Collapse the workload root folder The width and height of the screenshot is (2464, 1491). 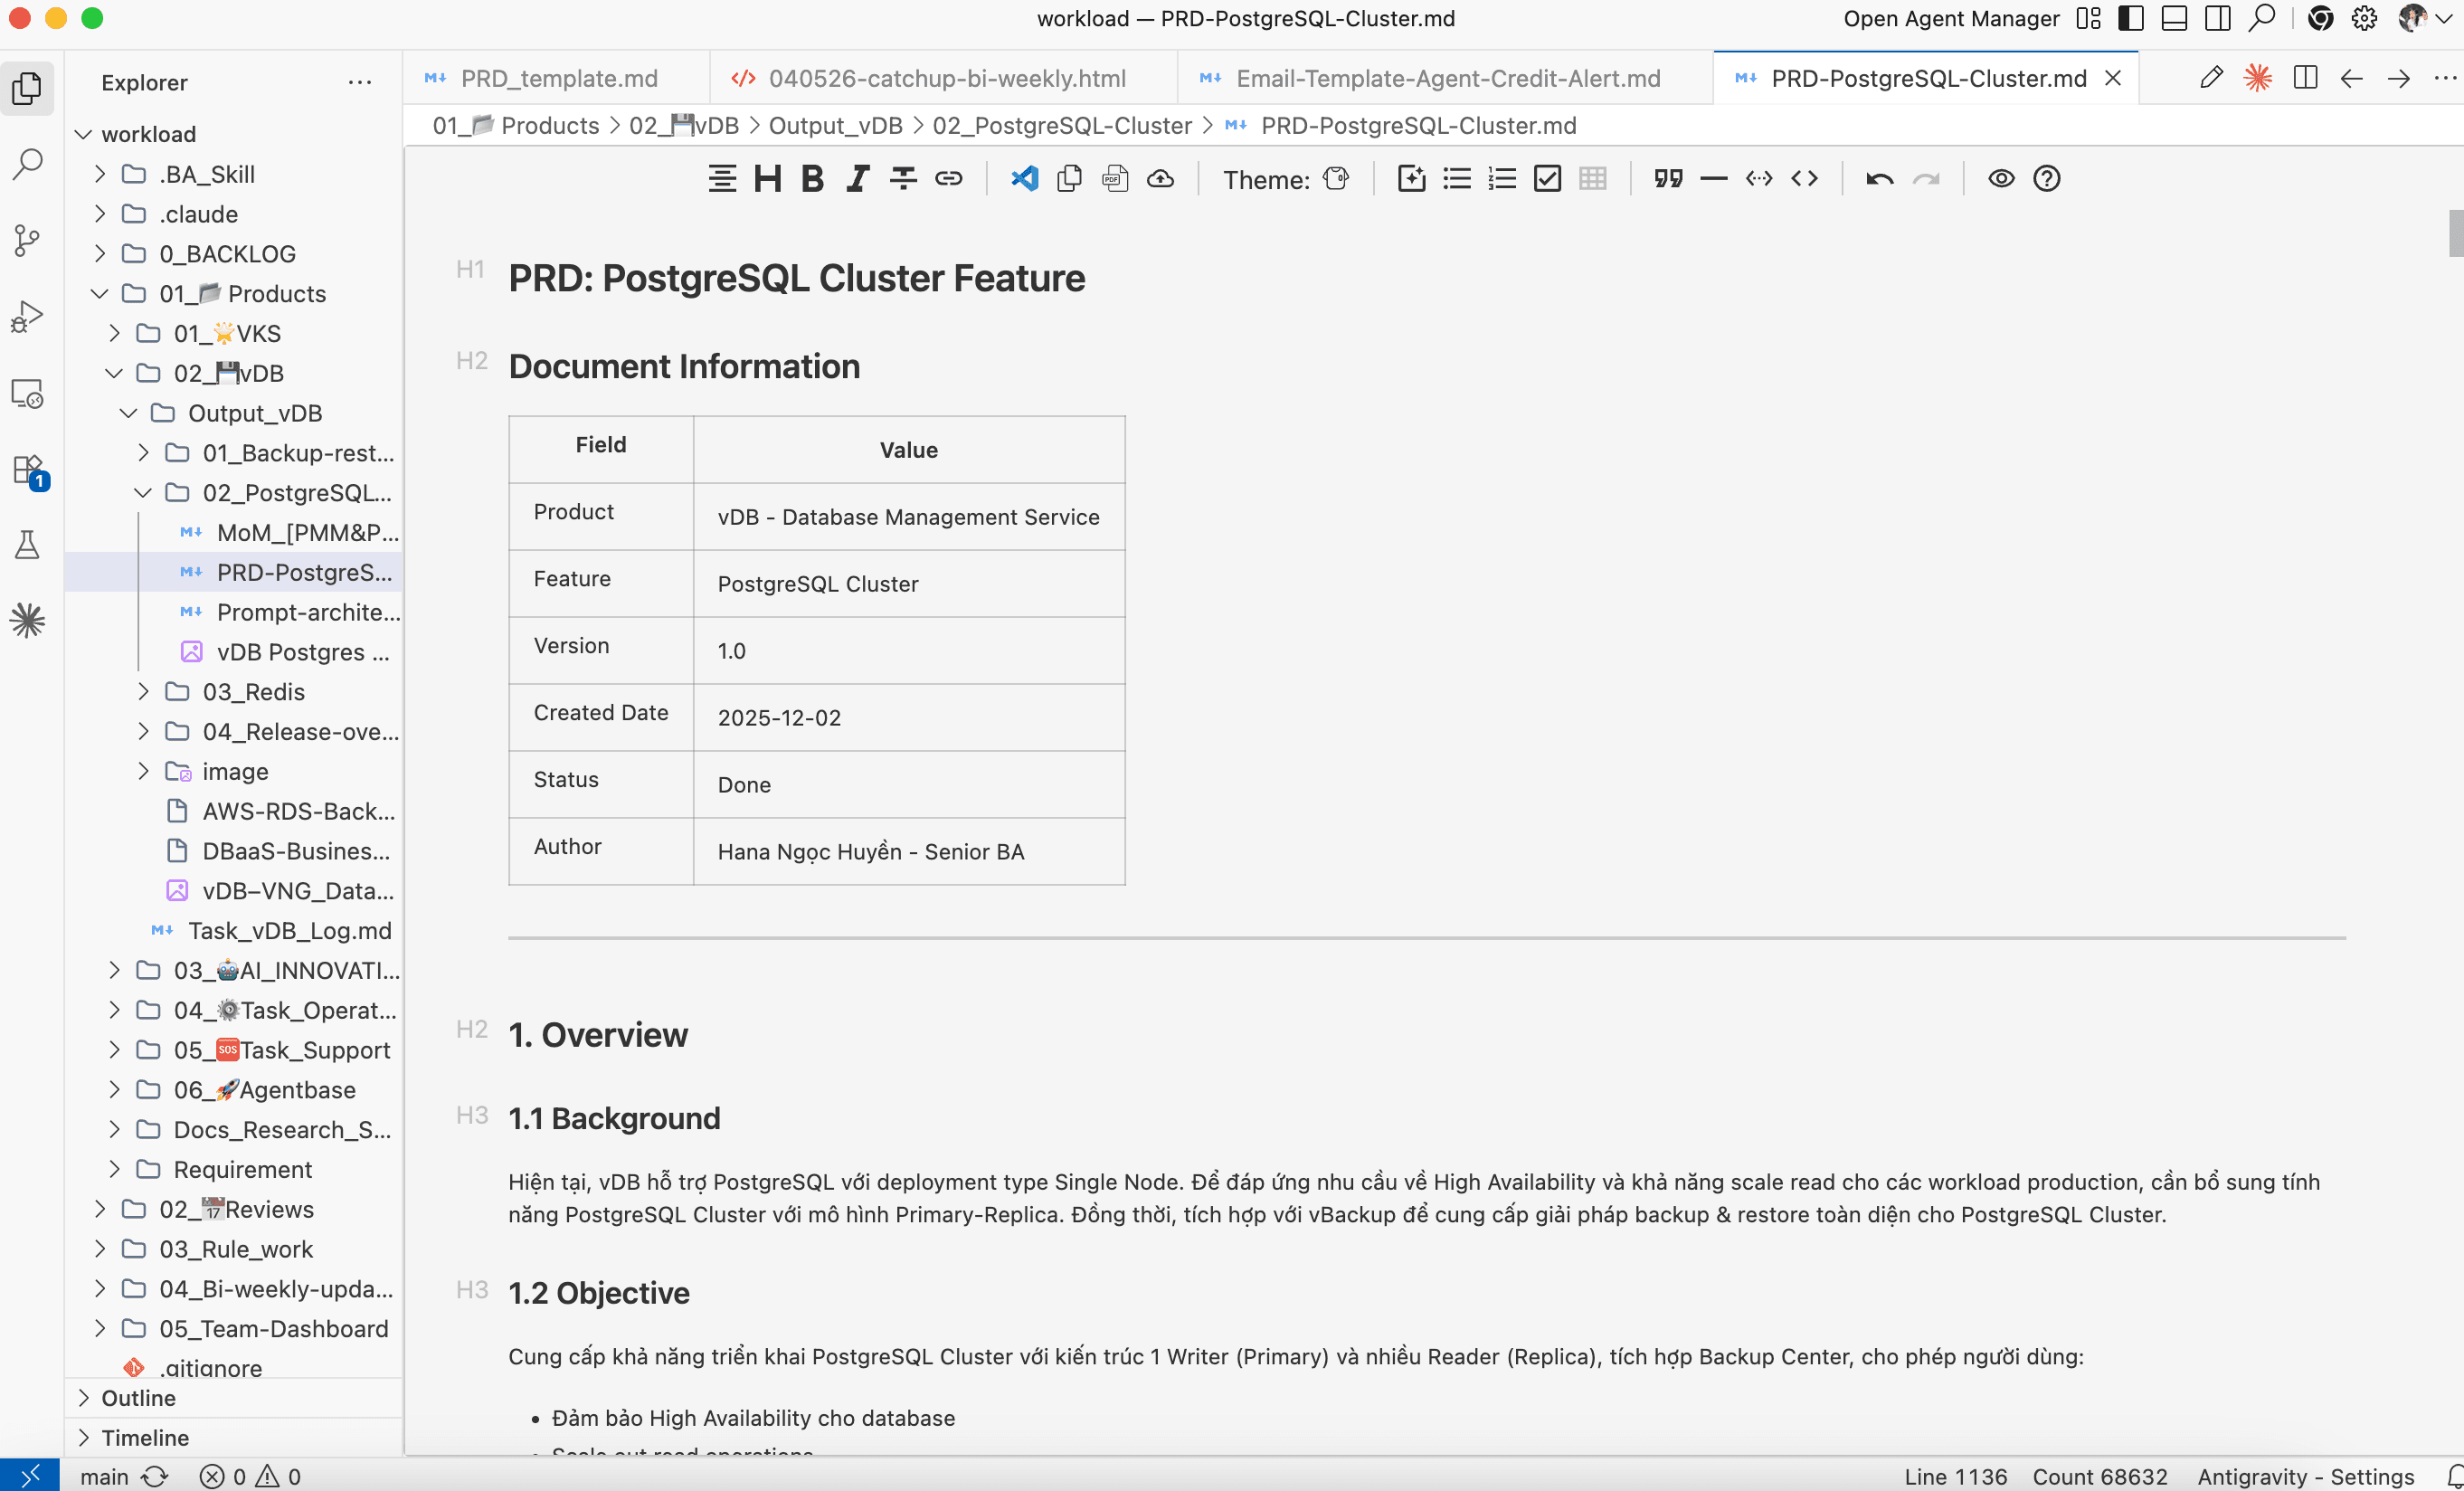pyautogui.click(x=84, y=134)
